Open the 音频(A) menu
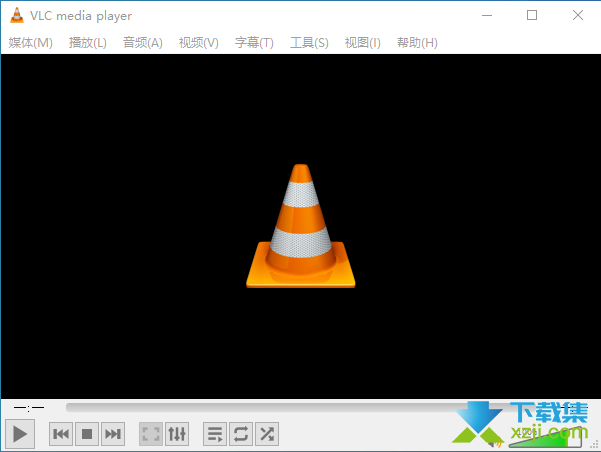 pos(143,43)
